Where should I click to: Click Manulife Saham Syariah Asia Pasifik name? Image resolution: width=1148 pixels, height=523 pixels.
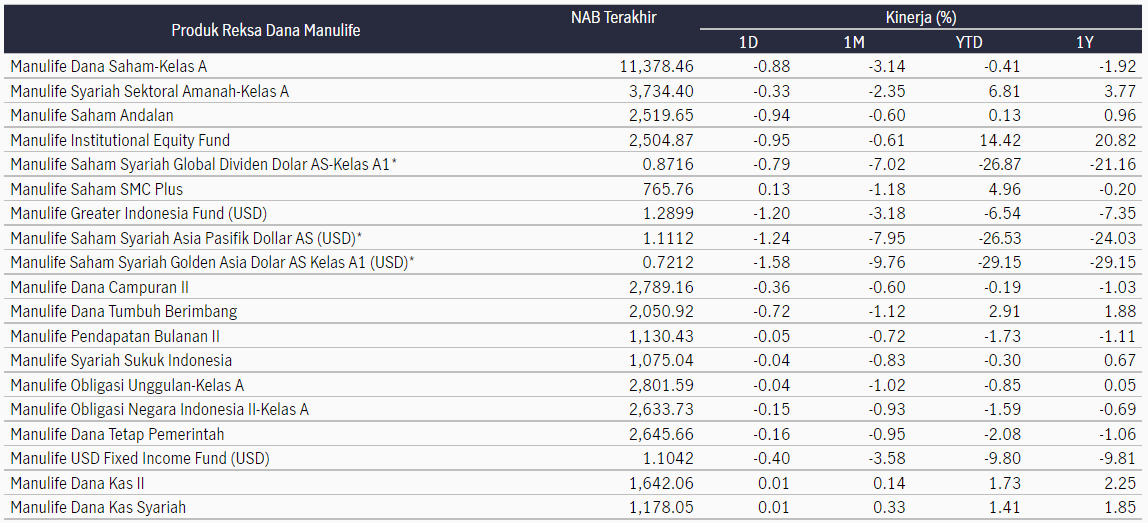point(187,238)
